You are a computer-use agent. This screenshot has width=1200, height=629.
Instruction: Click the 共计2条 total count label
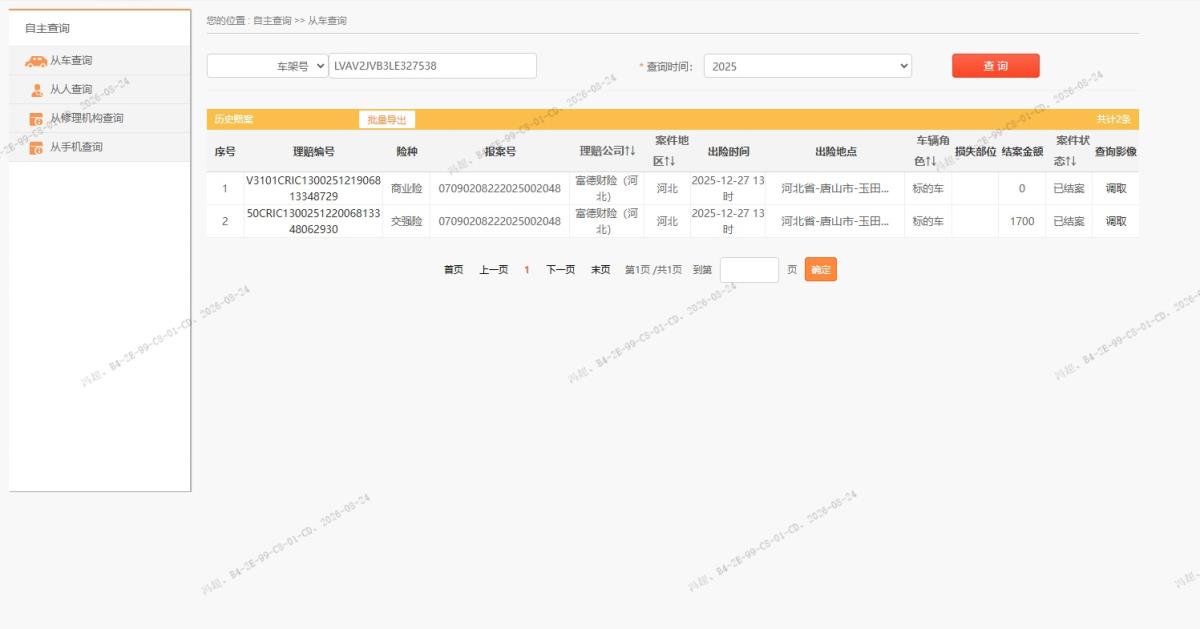pos(1113,119)
